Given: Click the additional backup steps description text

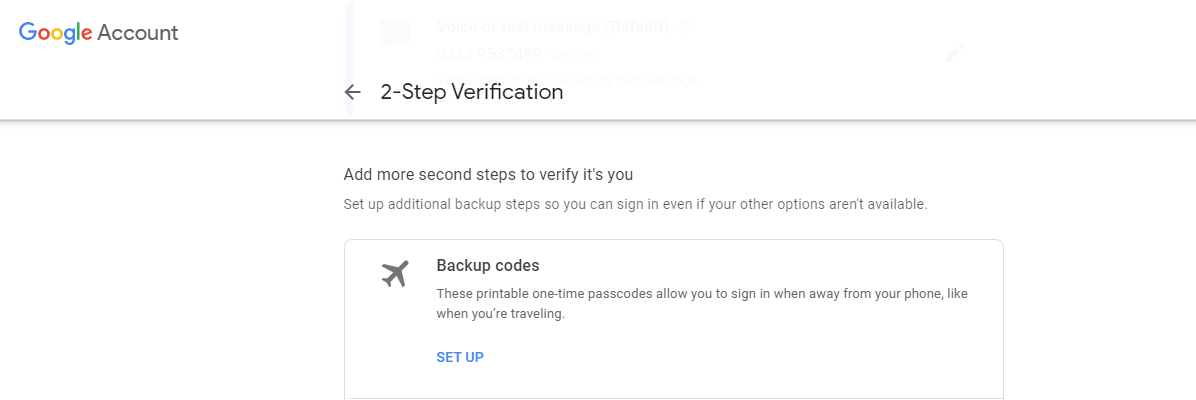Looking at the screenshot, I should tap(635, 205).
